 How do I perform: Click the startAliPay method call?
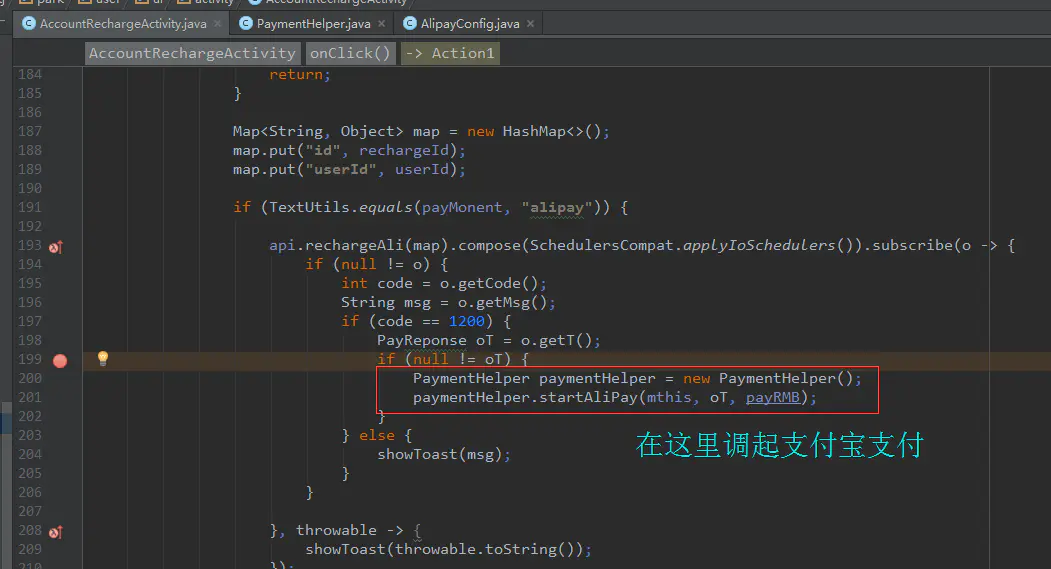588,397
